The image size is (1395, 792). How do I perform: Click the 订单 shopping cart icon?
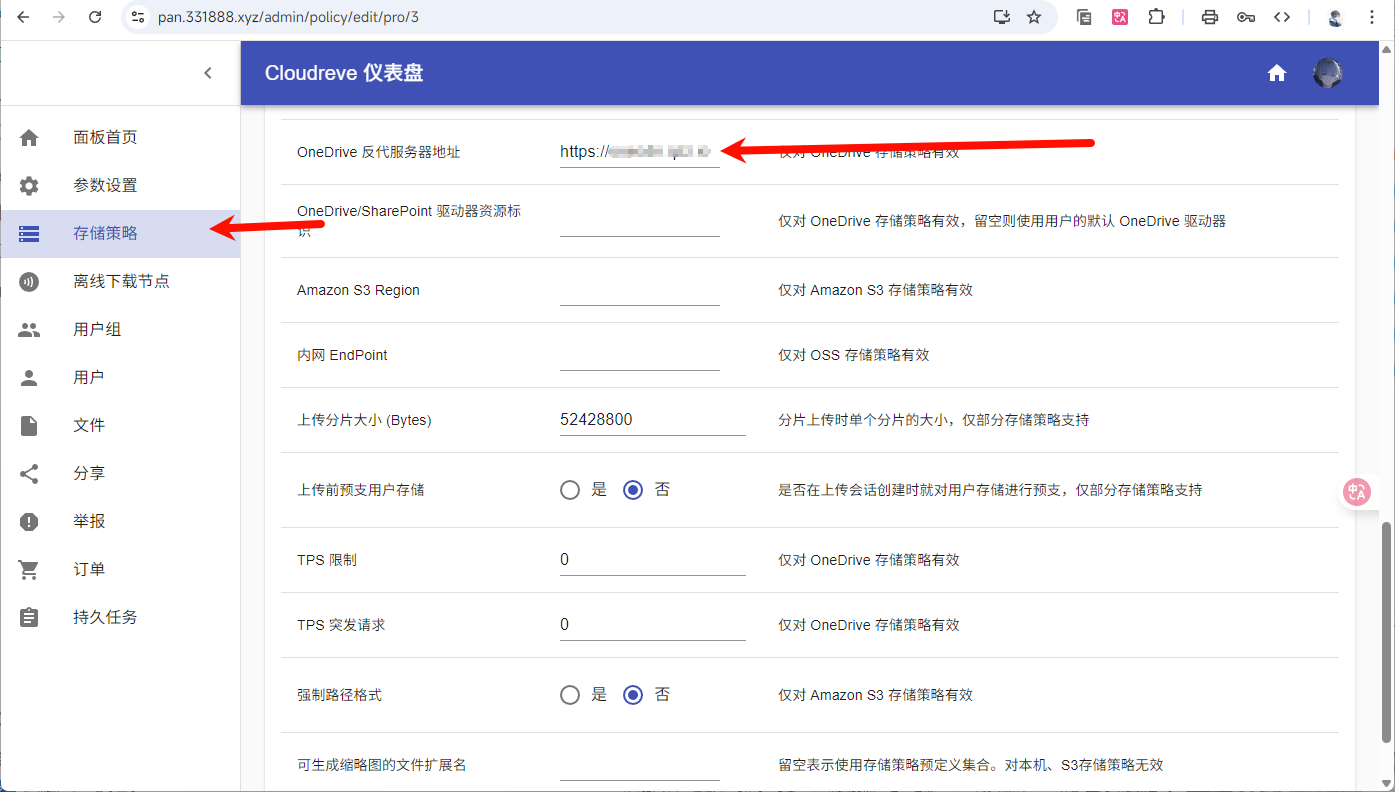click(29, 570)
